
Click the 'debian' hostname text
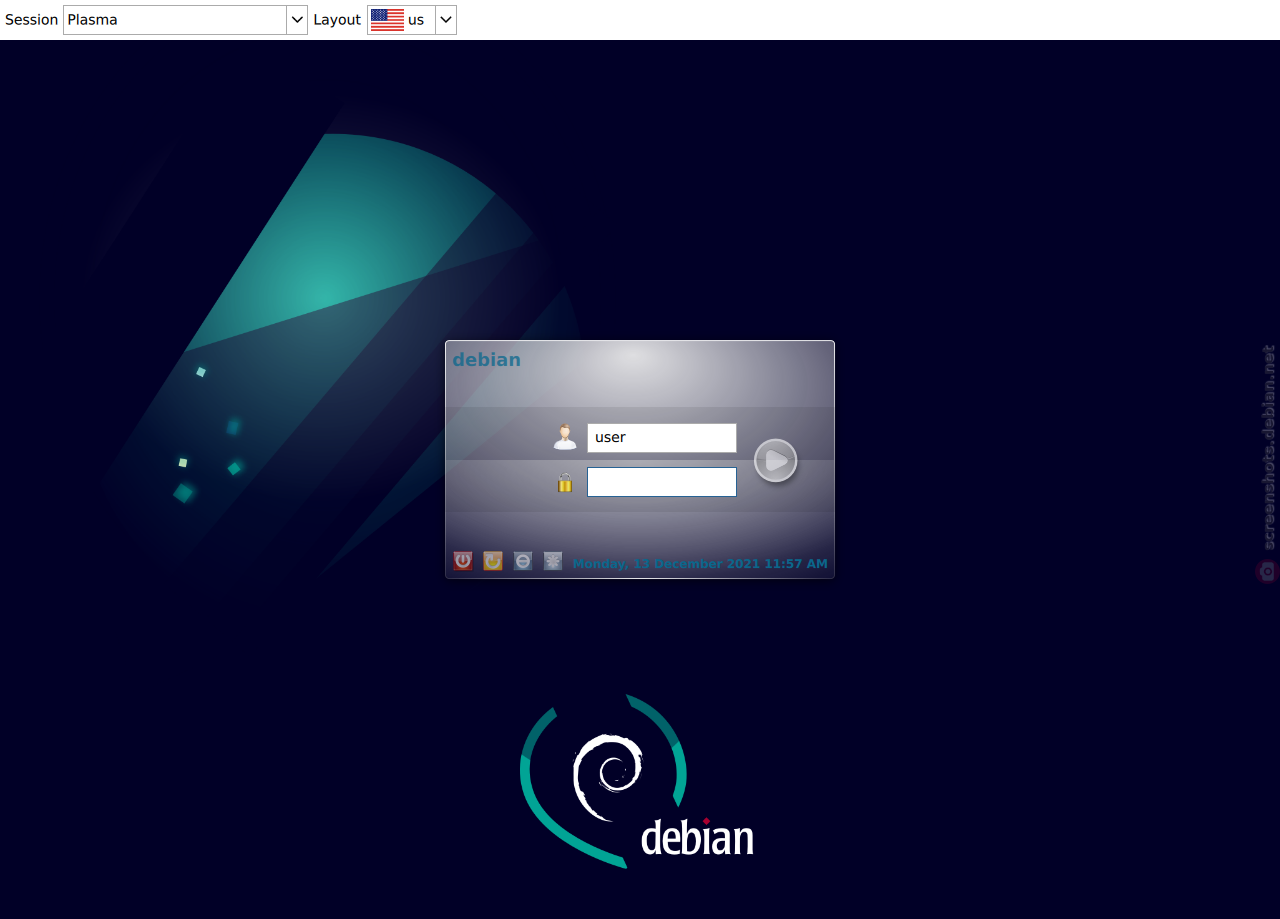486,360
